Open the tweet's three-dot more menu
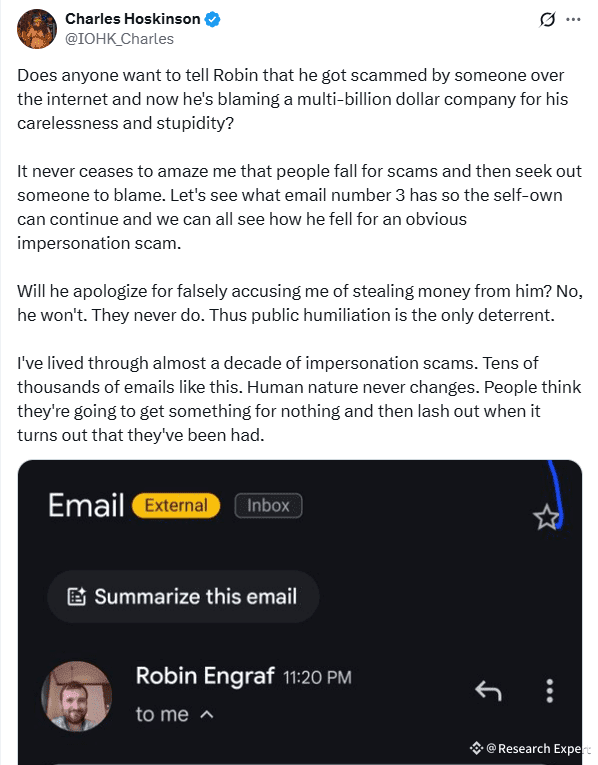This screenshot has height=765, width=598. [573, 20]
